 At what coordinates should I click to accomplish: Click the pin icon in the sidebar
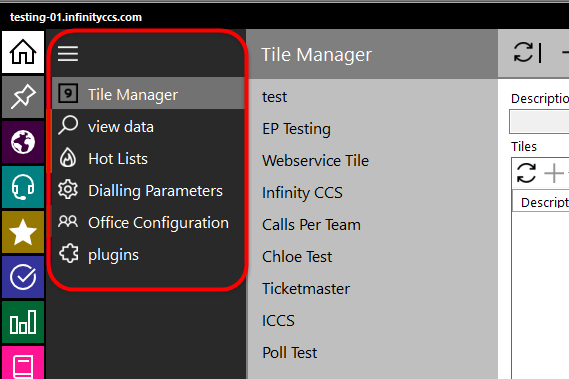tap(23, 97)
